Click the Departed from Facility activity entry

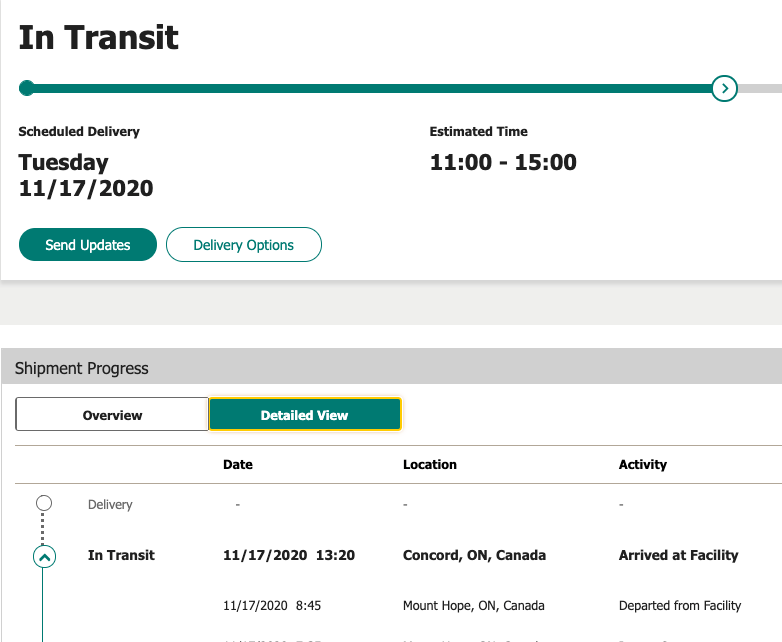(680, 605)
